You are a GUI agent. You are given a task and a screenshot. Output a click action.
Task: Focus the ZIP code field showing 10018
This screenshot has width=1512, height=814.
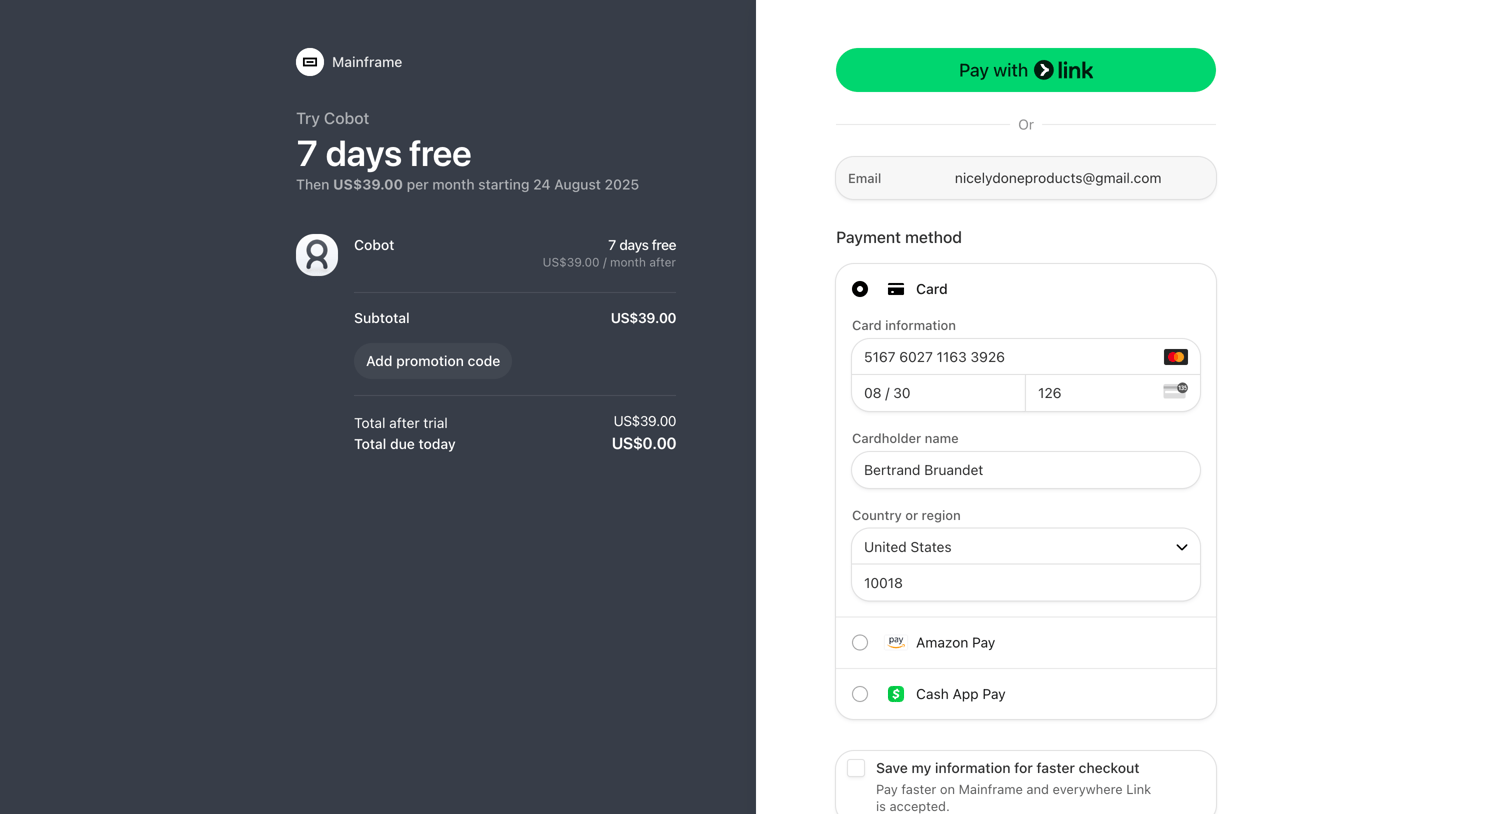click(x=1026, y=583)
